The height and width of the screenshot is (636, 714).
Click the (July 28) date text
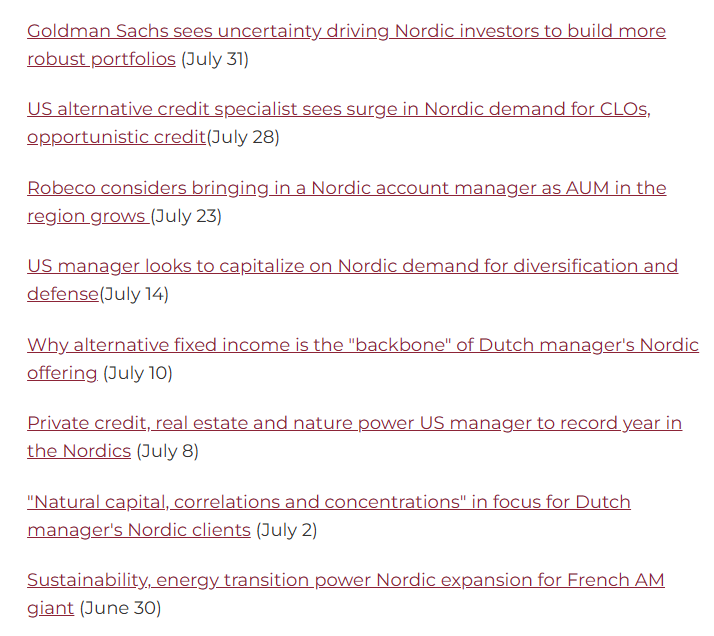[243, 137]
